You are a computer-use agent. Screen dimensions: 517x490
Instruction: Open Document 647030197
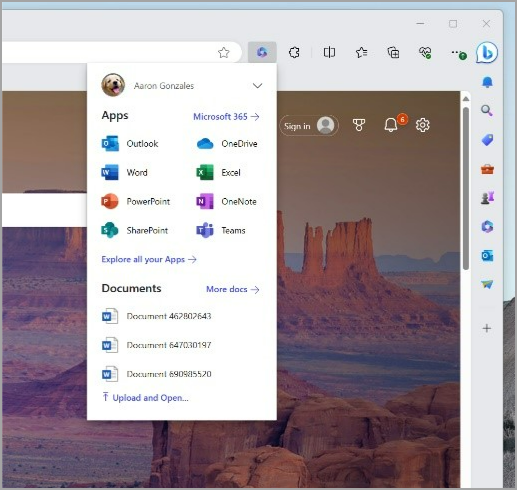point(156,345)
